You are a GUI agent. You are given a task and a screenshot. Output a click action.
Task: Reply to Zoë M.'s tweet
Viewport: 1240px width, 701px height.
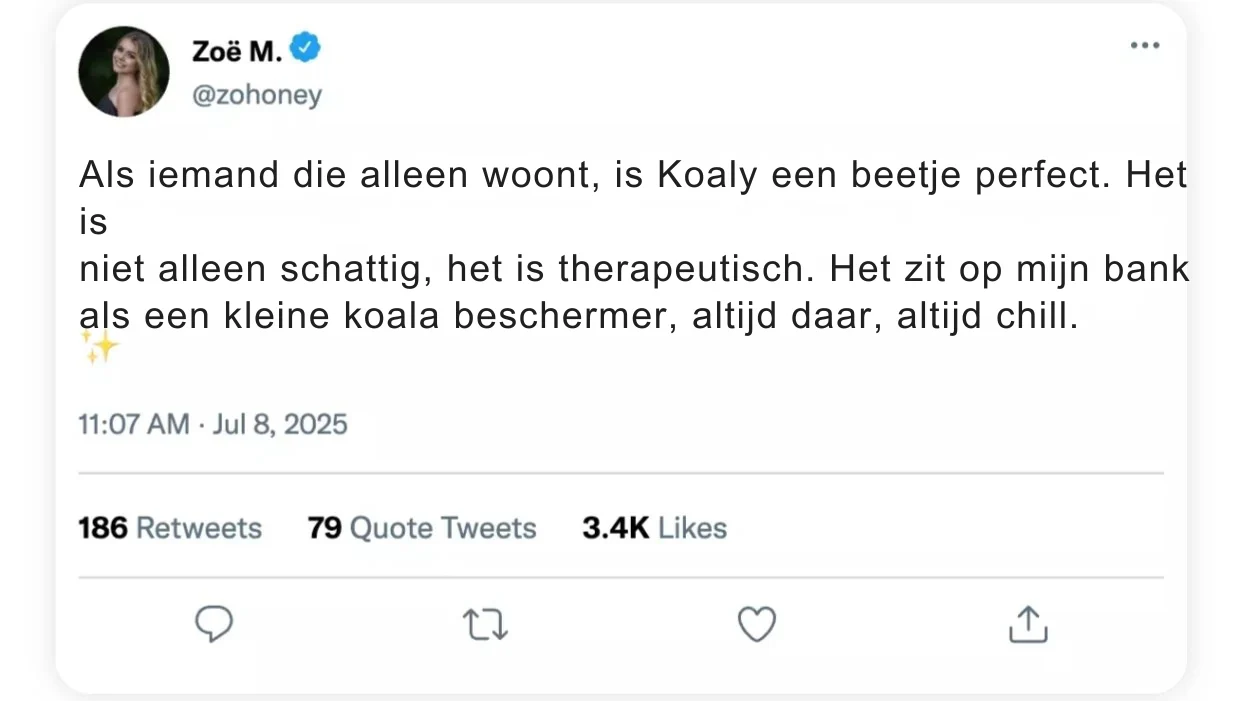pyautogui.click(x=213, y=624)
